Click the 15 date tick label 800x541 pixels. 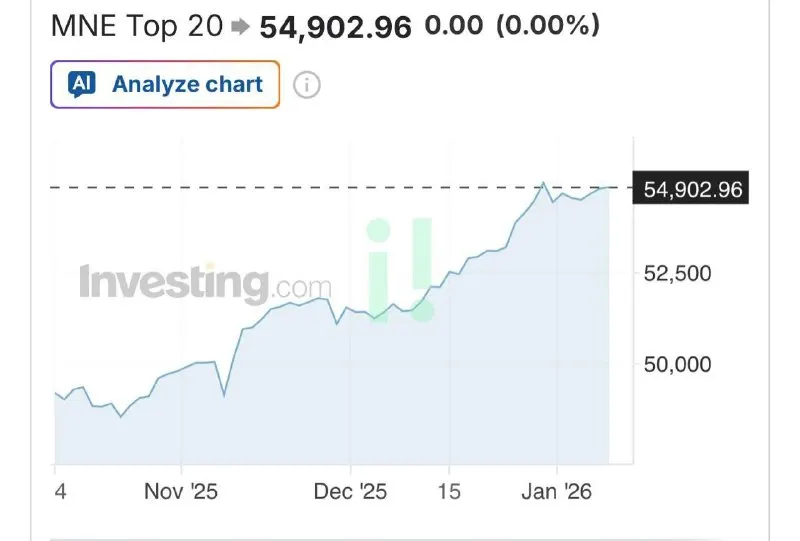(x=449, y=492)
